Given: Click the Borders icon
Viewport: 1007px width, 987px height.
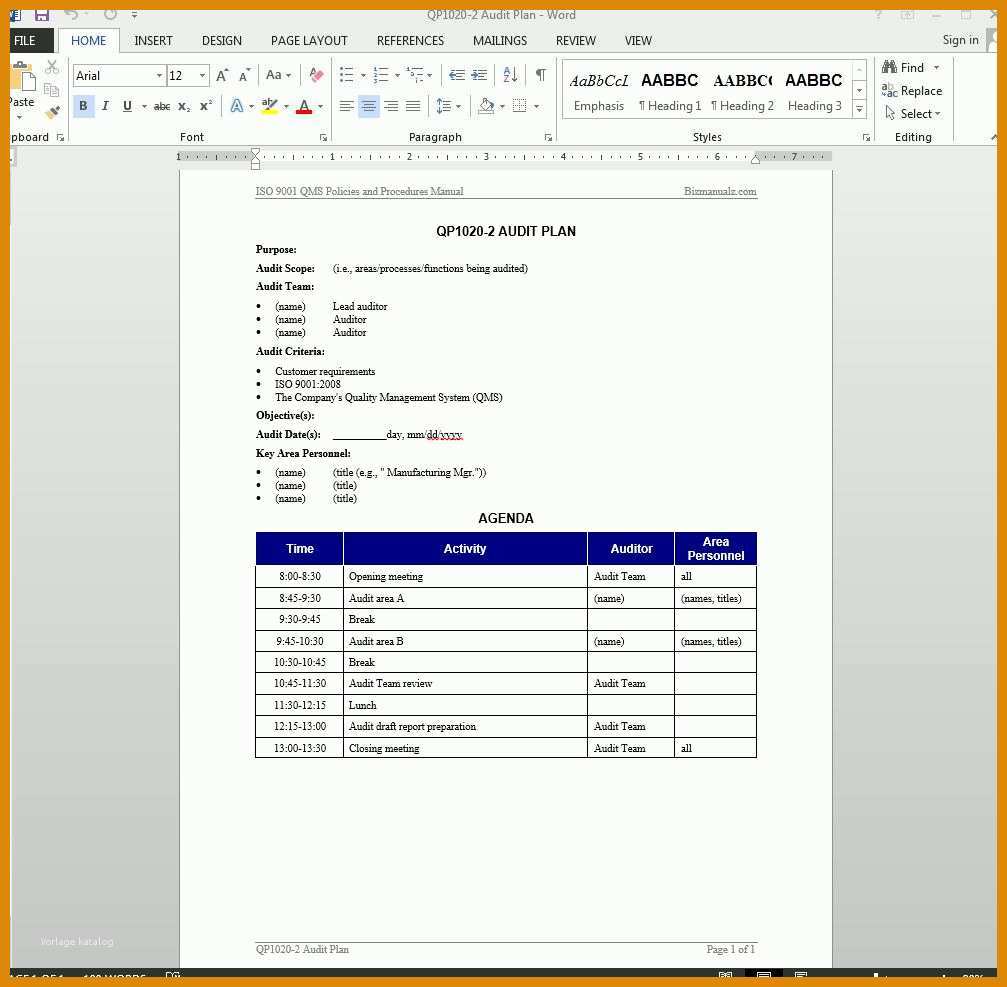Looking at the screenshot, I should point(520,106).
